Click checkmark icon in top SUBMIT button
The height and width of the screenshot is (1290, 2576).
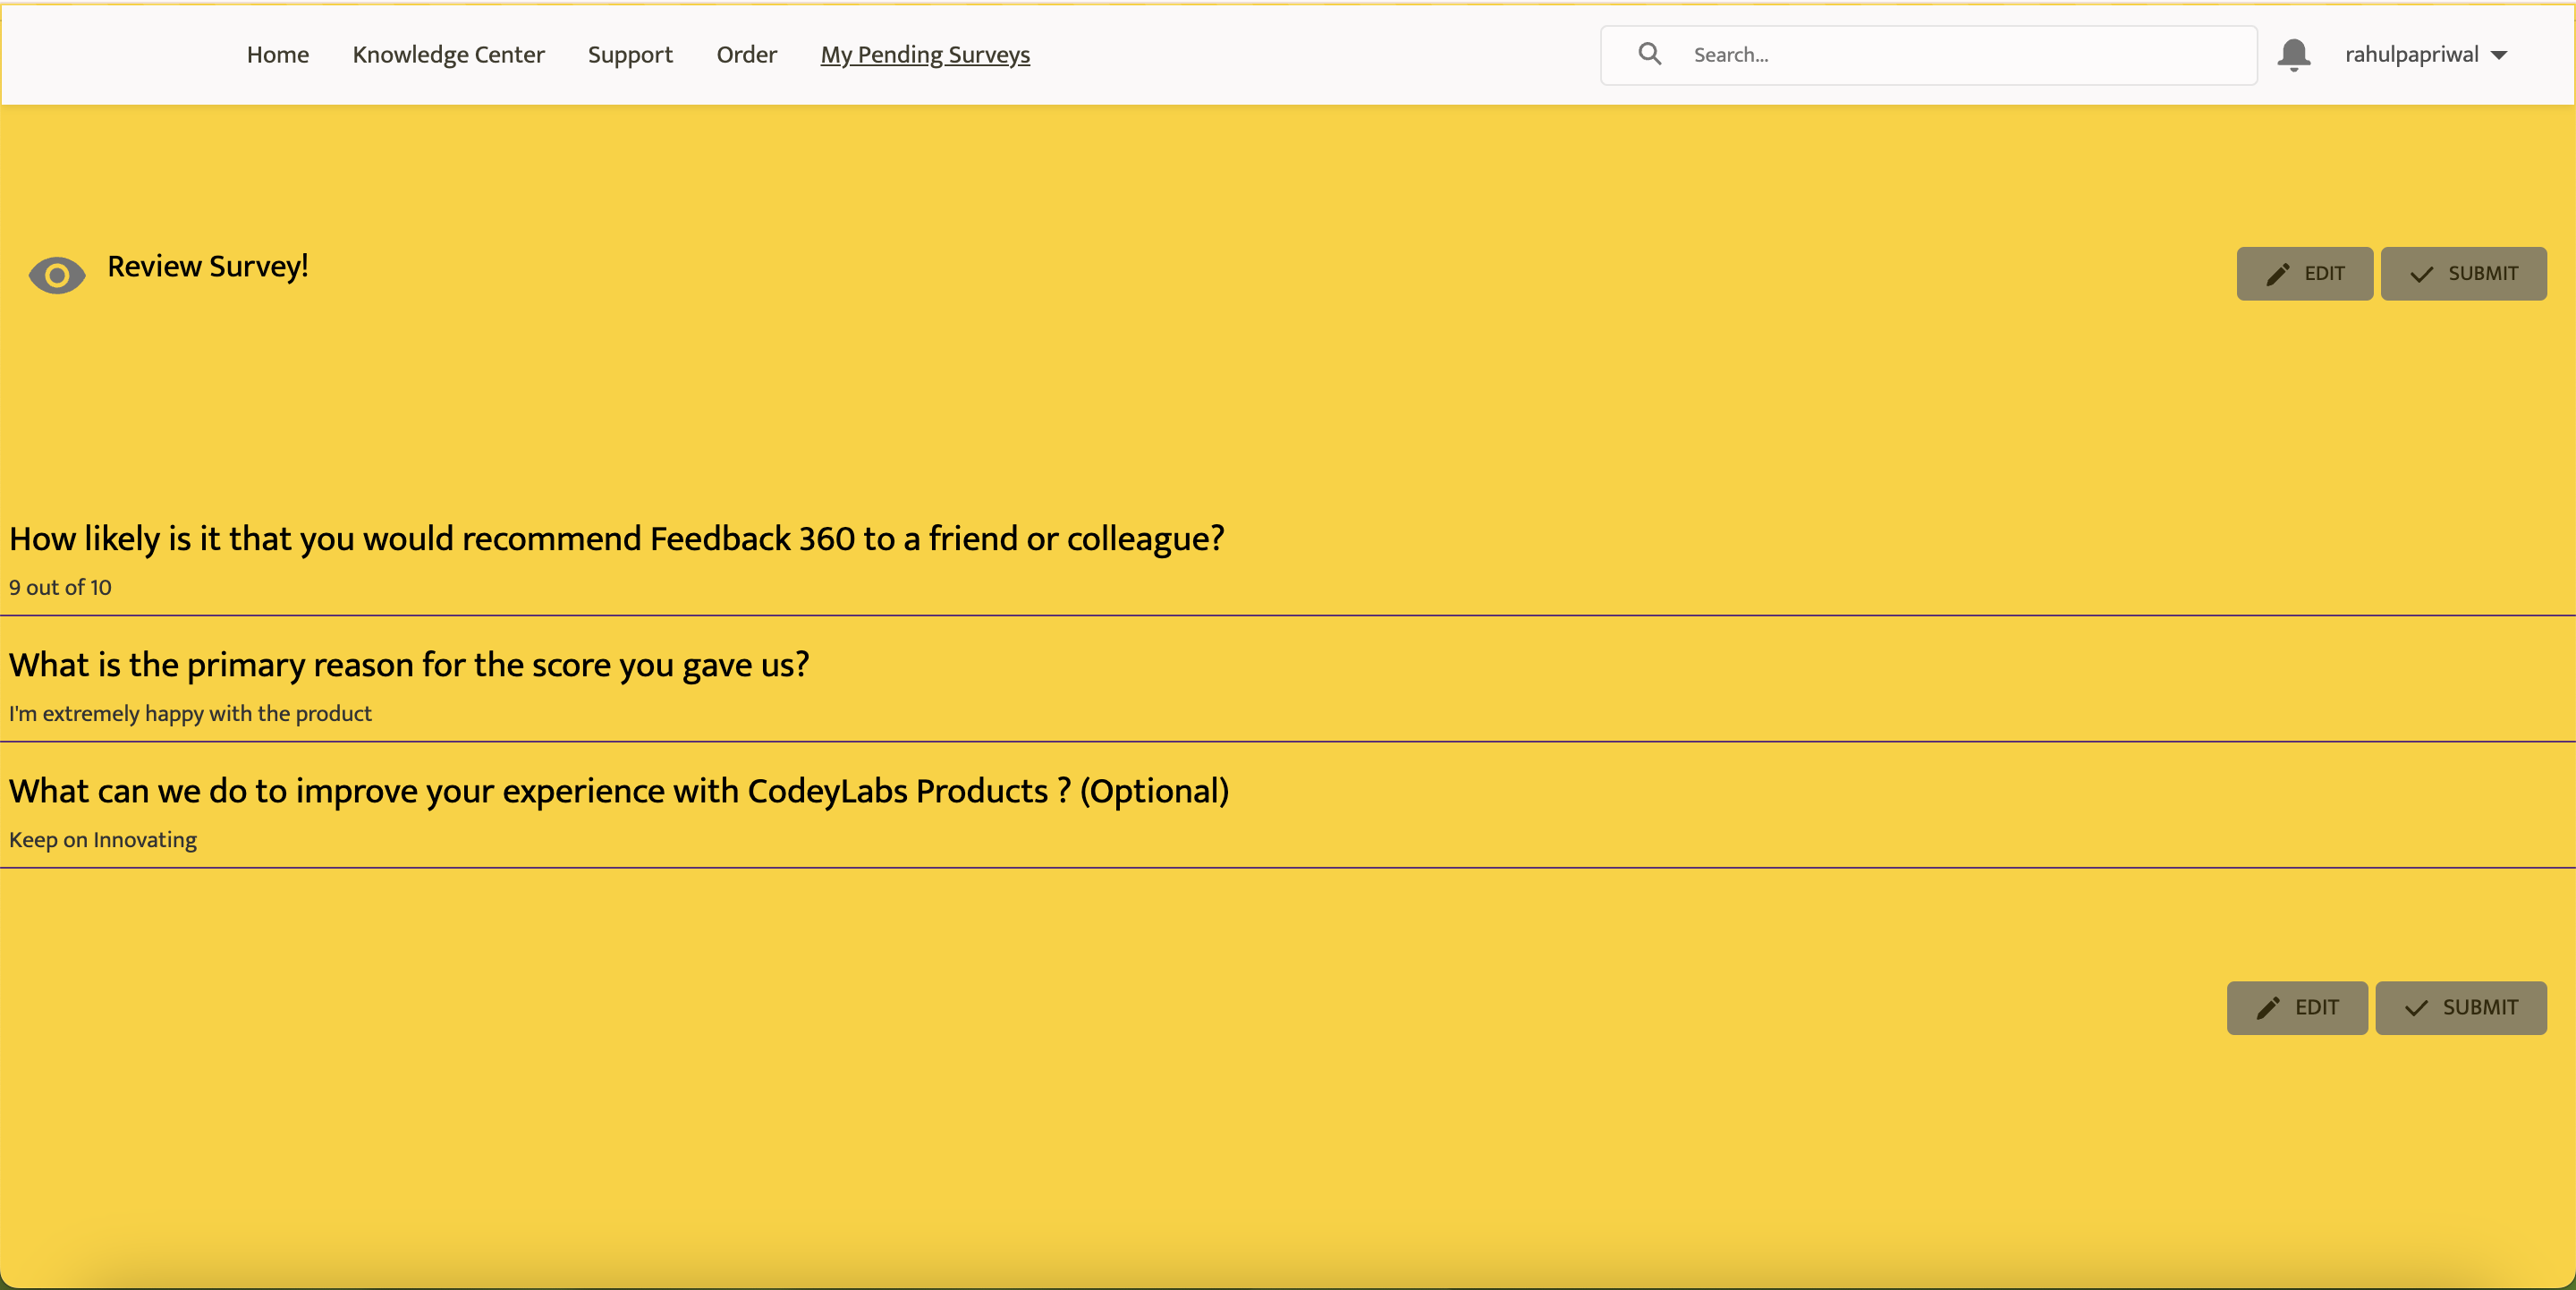point(2422,274)
